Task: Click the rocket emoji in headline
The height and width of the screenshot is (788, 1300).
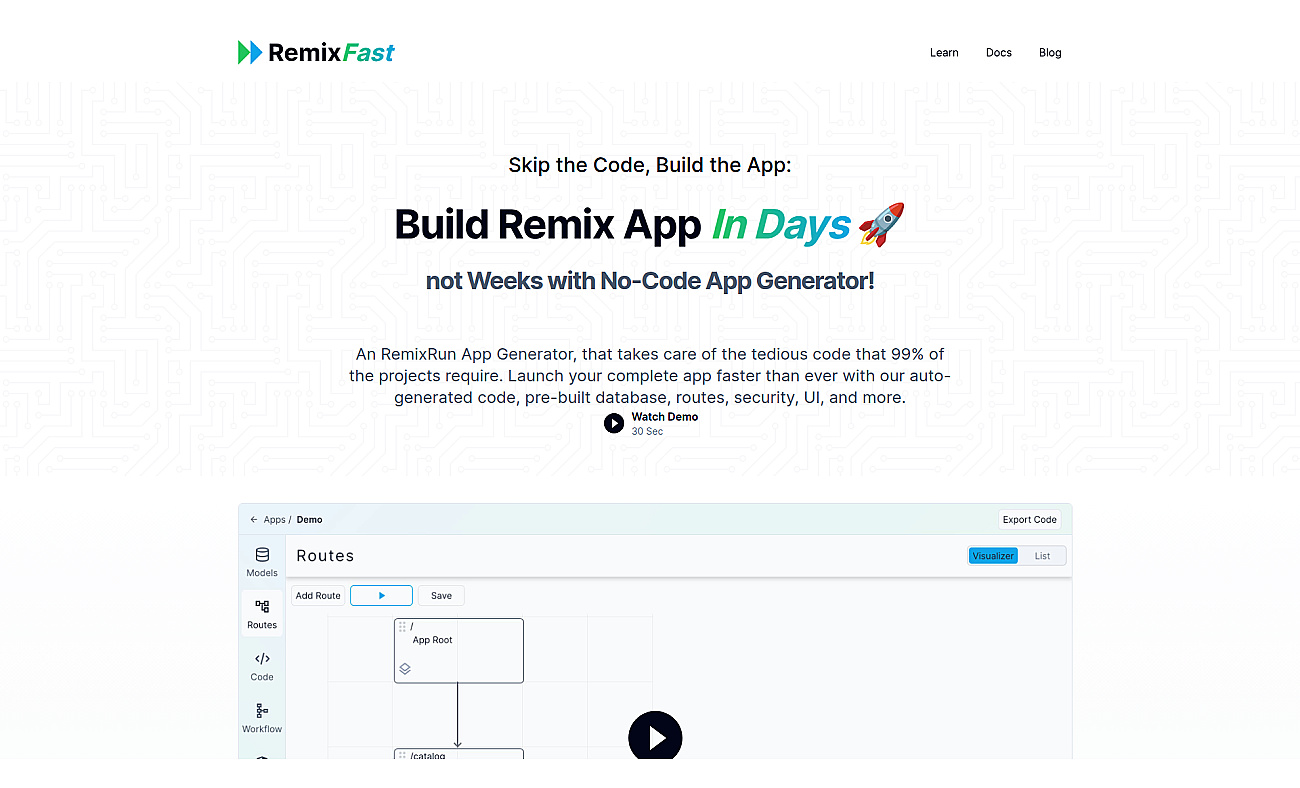Action: click(x=882, y=224)
